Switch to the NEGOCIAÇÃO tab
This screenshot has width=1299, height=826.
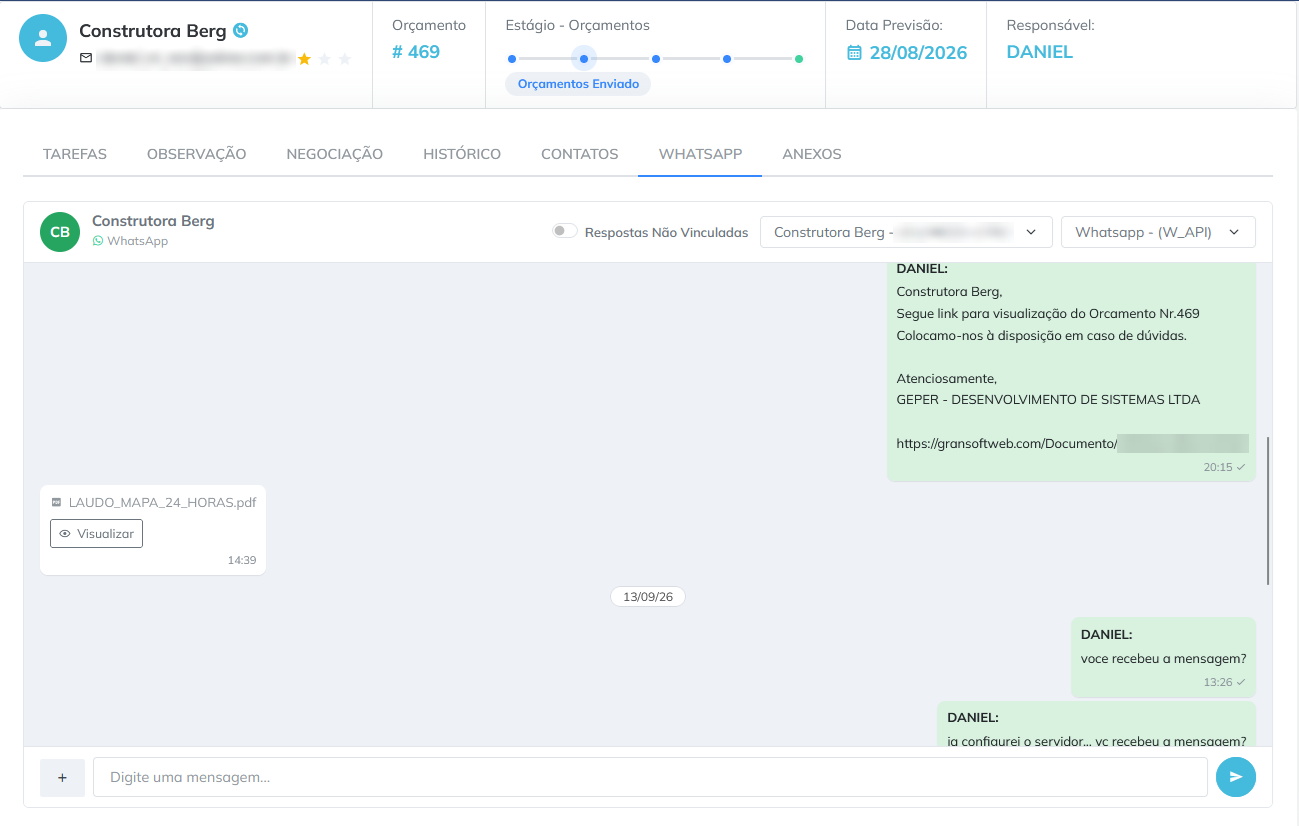pos(335,154)
